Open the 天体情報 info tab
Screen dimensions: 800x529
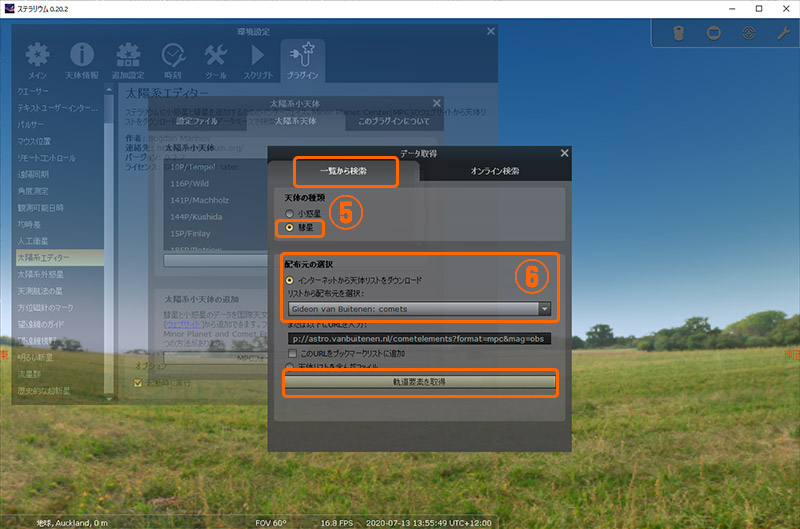point(82,61)
